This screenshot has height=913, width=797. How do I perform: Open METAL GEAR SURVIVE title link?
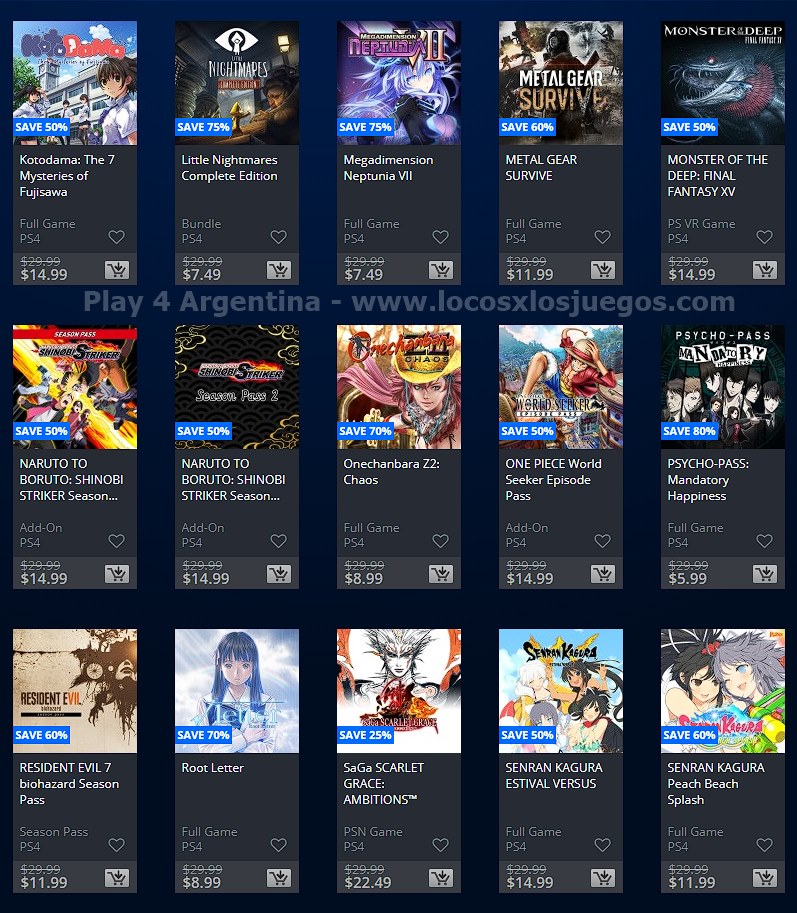pos(541,168)
